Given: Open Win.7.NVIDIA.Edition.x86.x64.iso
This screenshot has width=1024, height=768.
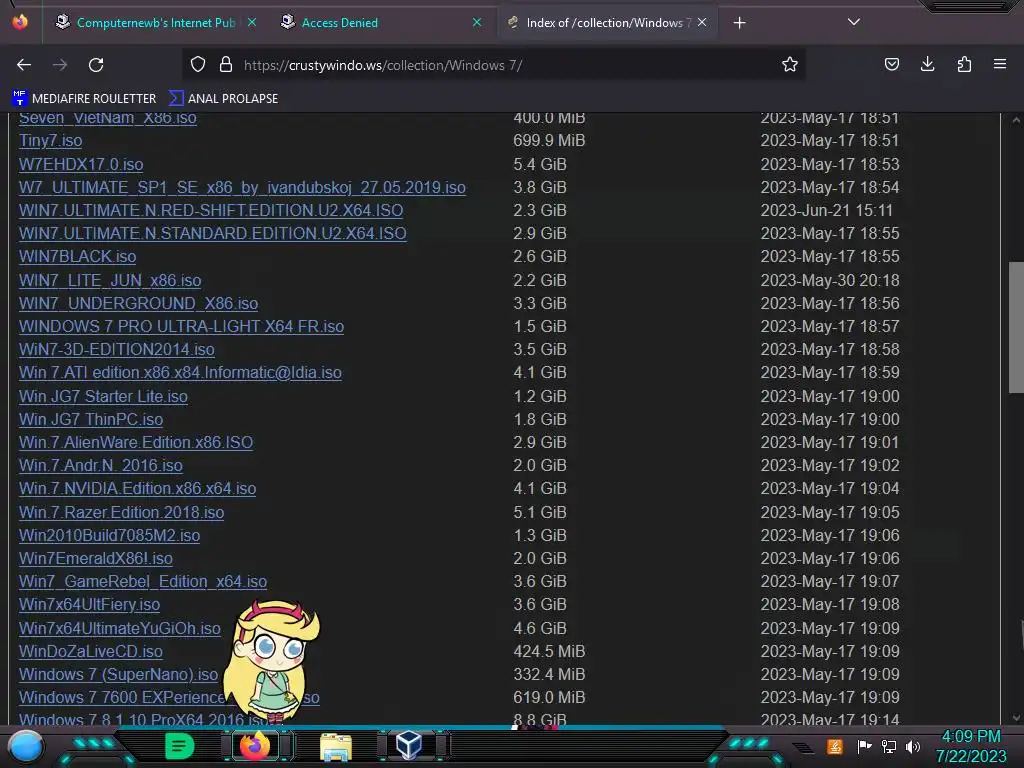Looking at the screenshot, I should pos(137,488).
